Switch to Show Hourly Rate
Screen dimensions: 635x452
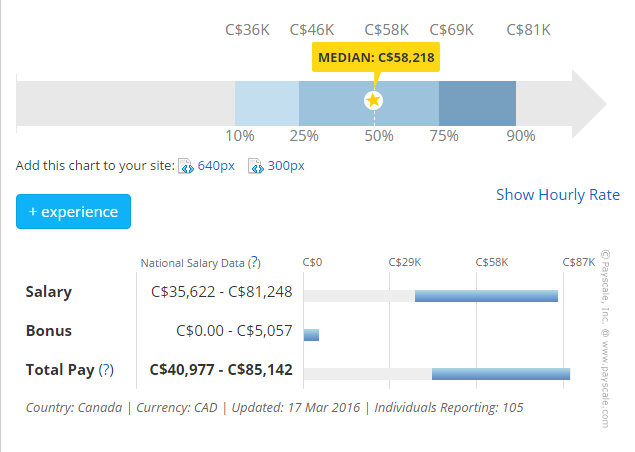(x=557, y=195)
